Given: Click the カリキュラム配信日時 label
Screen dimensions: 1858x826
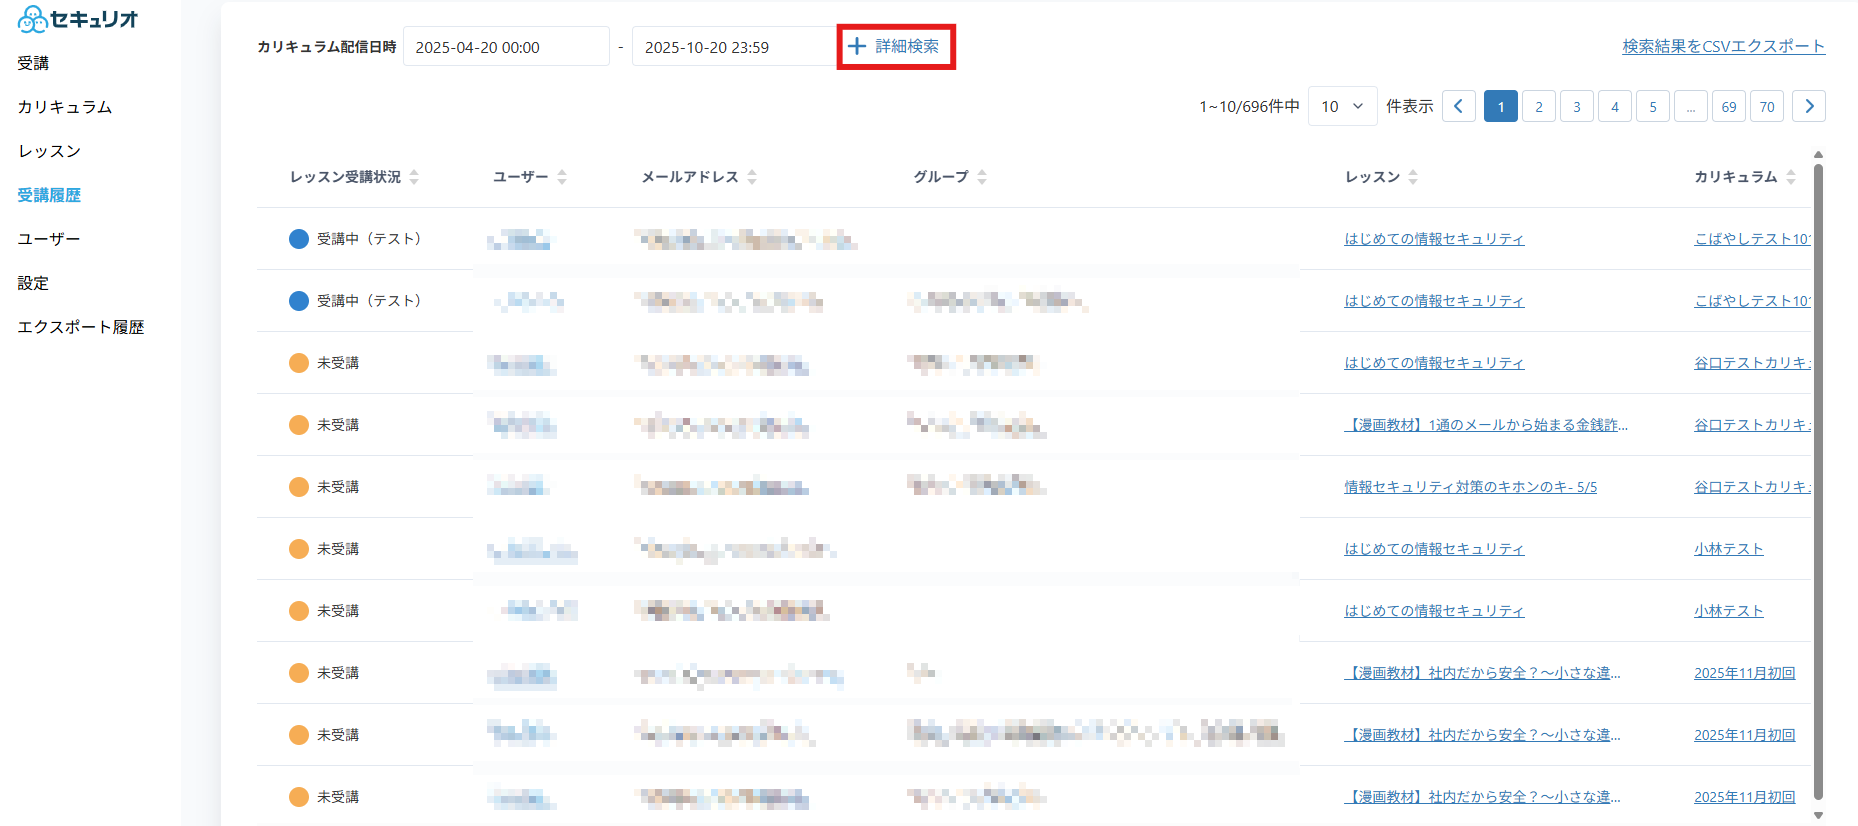Looking at the screenshot, I should [326, 47].
